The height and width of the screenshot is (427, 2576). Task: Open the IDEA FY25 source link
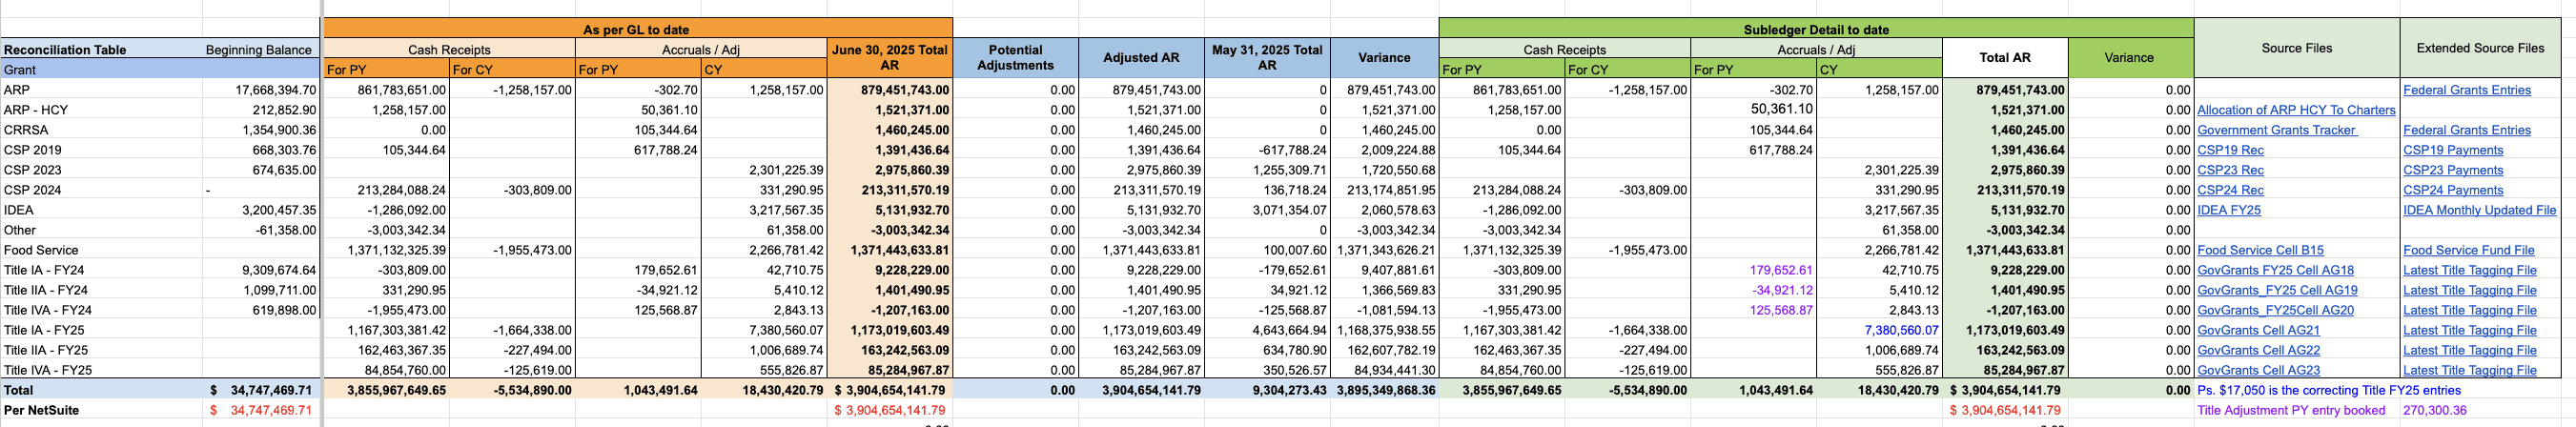(2228, 210)
